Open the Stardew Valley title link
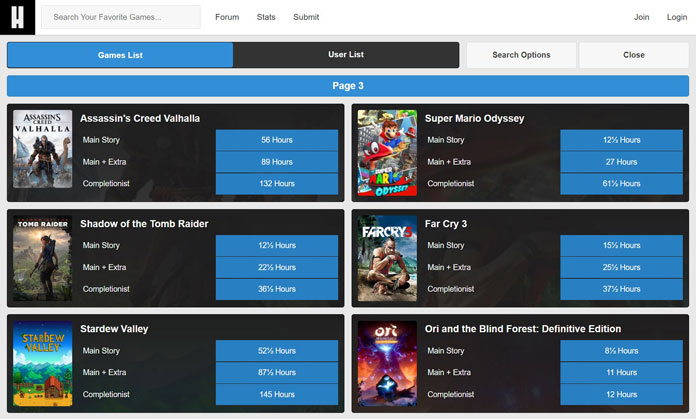 tap(114, 329)
